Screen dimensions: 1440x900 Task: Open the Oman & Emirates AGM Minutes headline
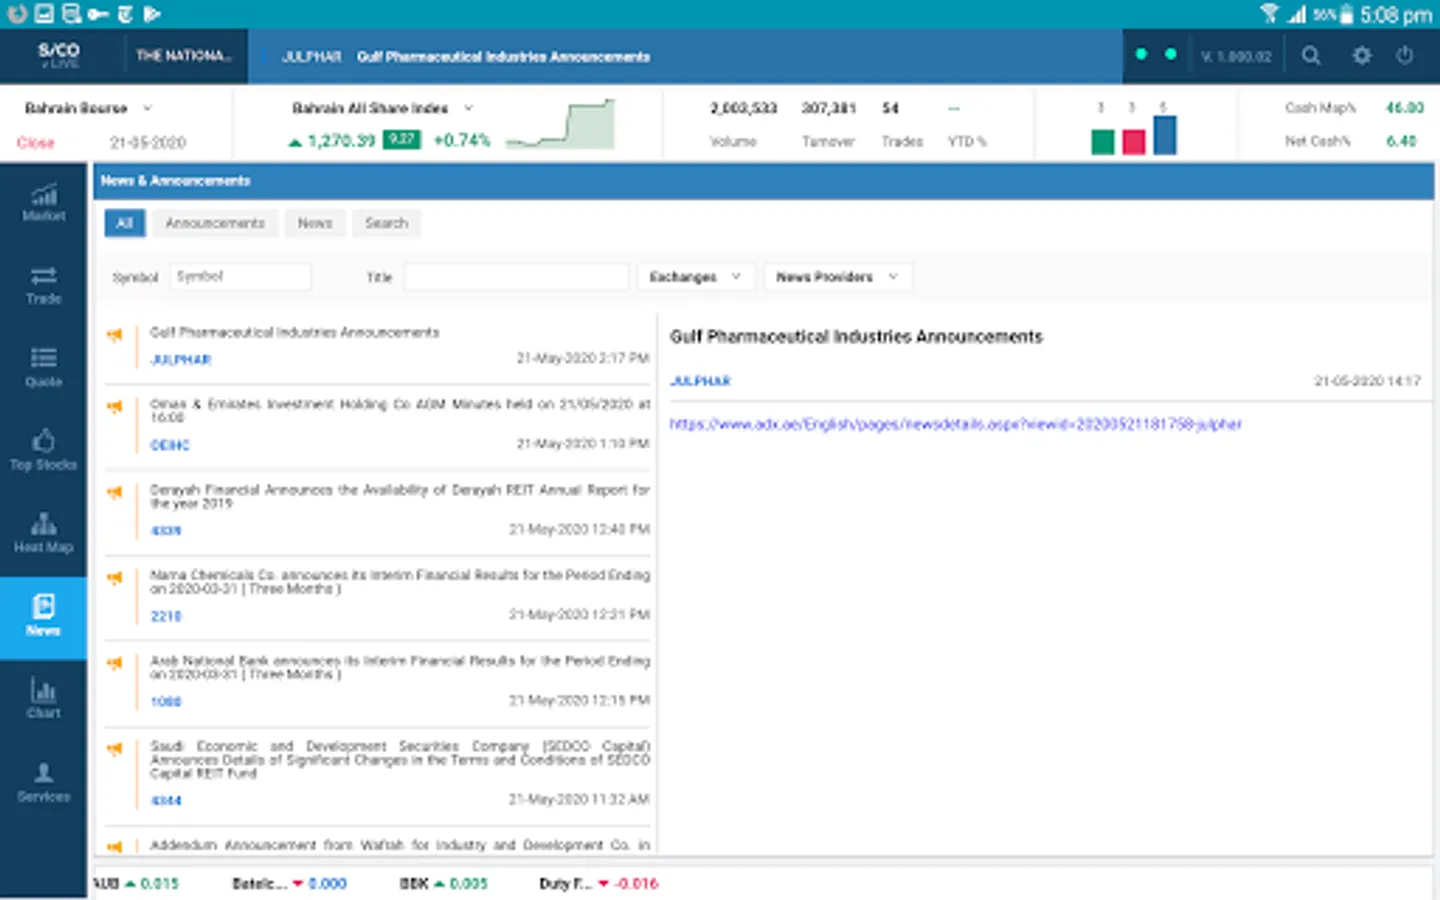pyautogui.click(x=400, y=410)
